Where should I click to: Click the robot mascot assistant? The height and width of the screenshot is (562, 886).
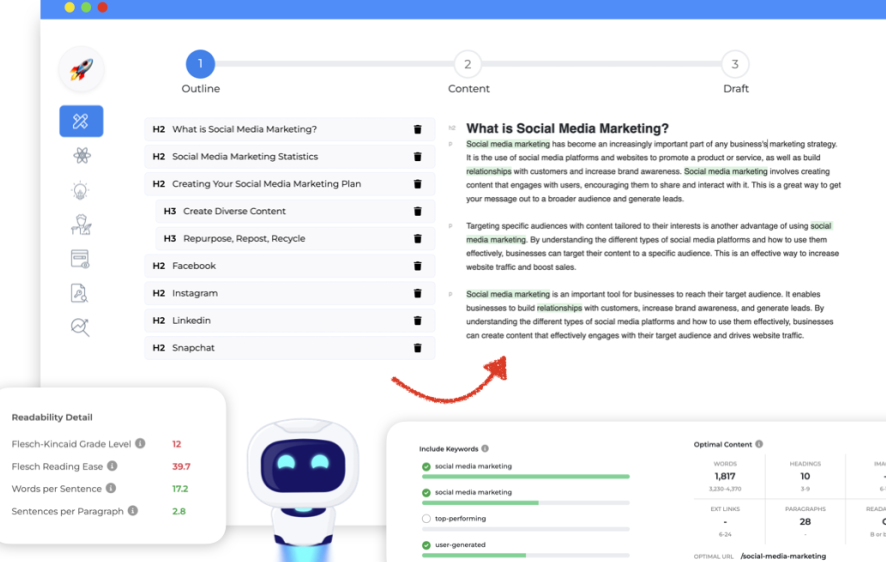click(303, 489)
